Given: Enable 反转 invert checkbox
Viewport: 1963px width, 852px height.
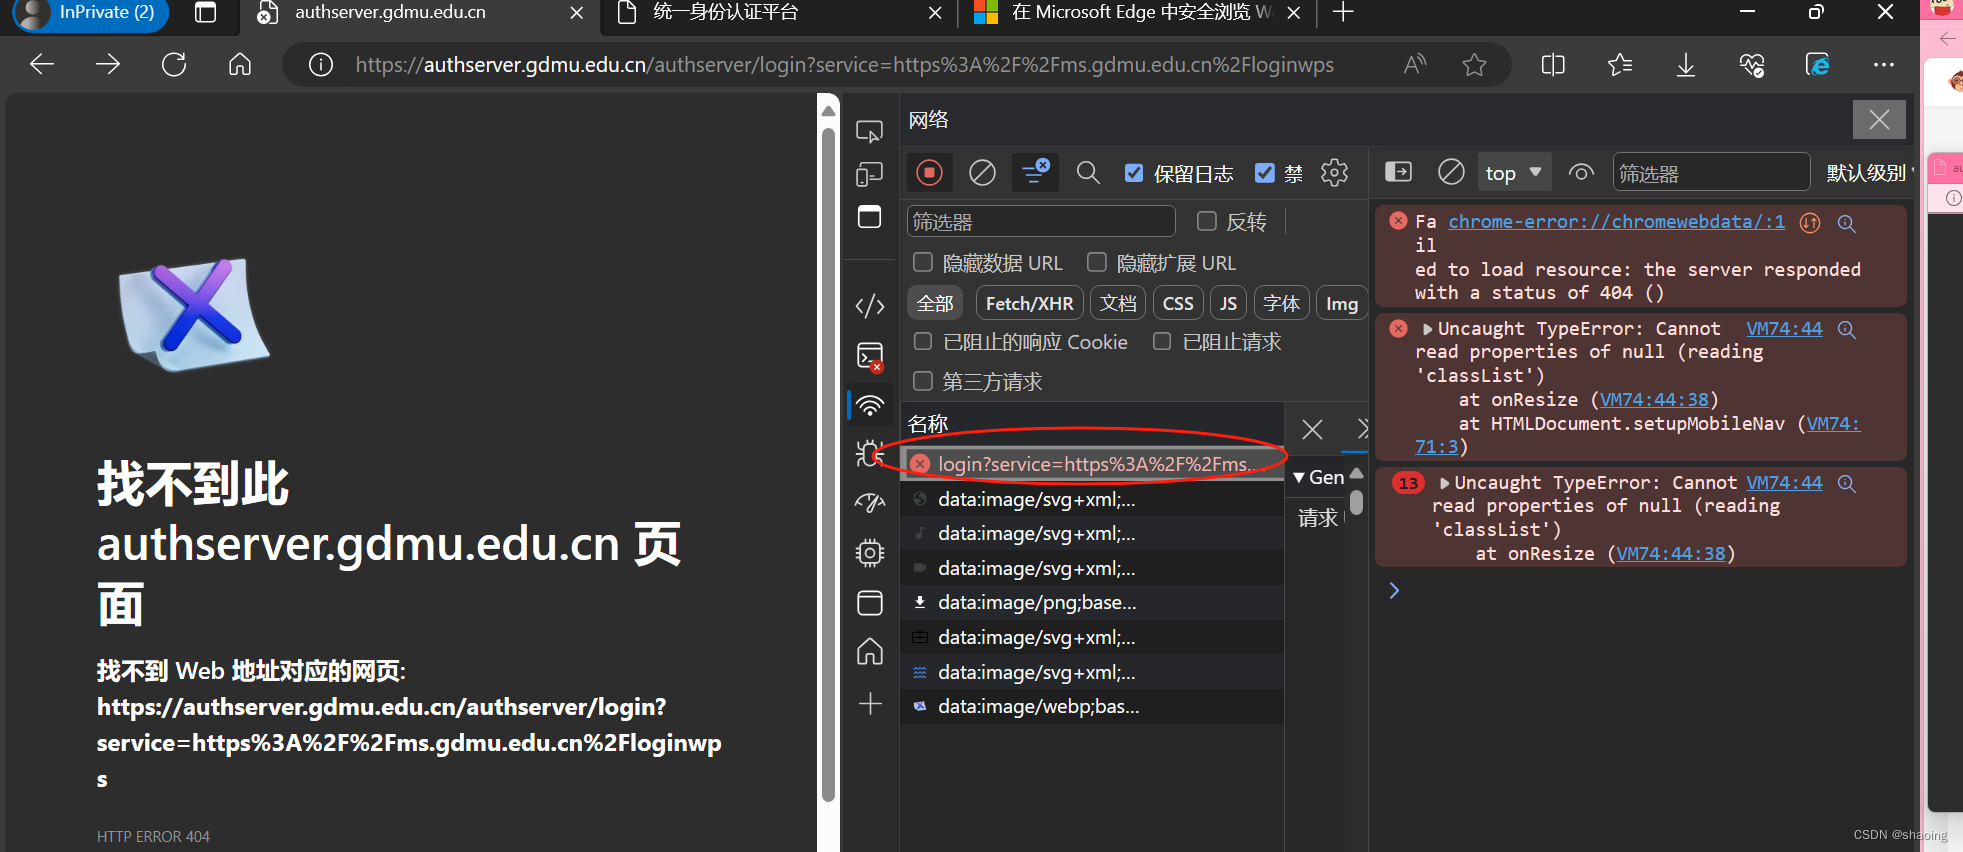Looking at the screenshot, I should point(1207,221).
